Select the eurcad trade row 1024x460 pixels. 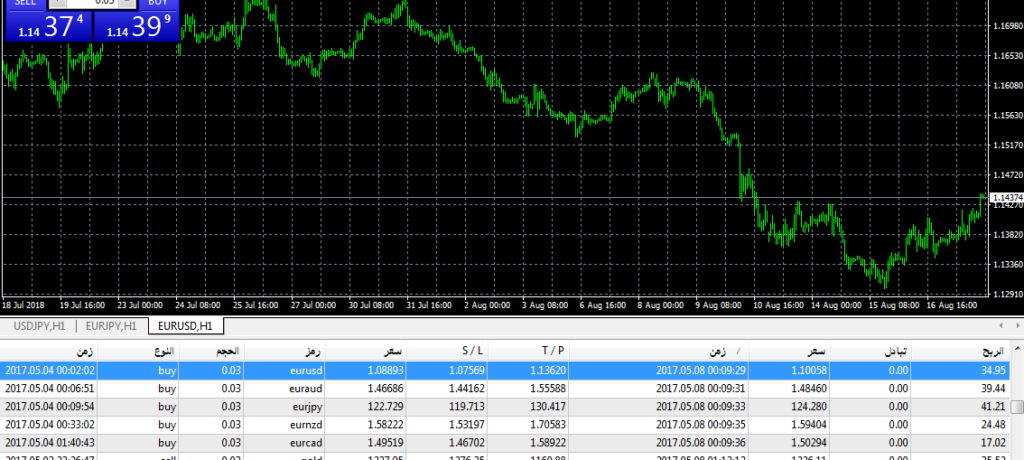[500, 442]
